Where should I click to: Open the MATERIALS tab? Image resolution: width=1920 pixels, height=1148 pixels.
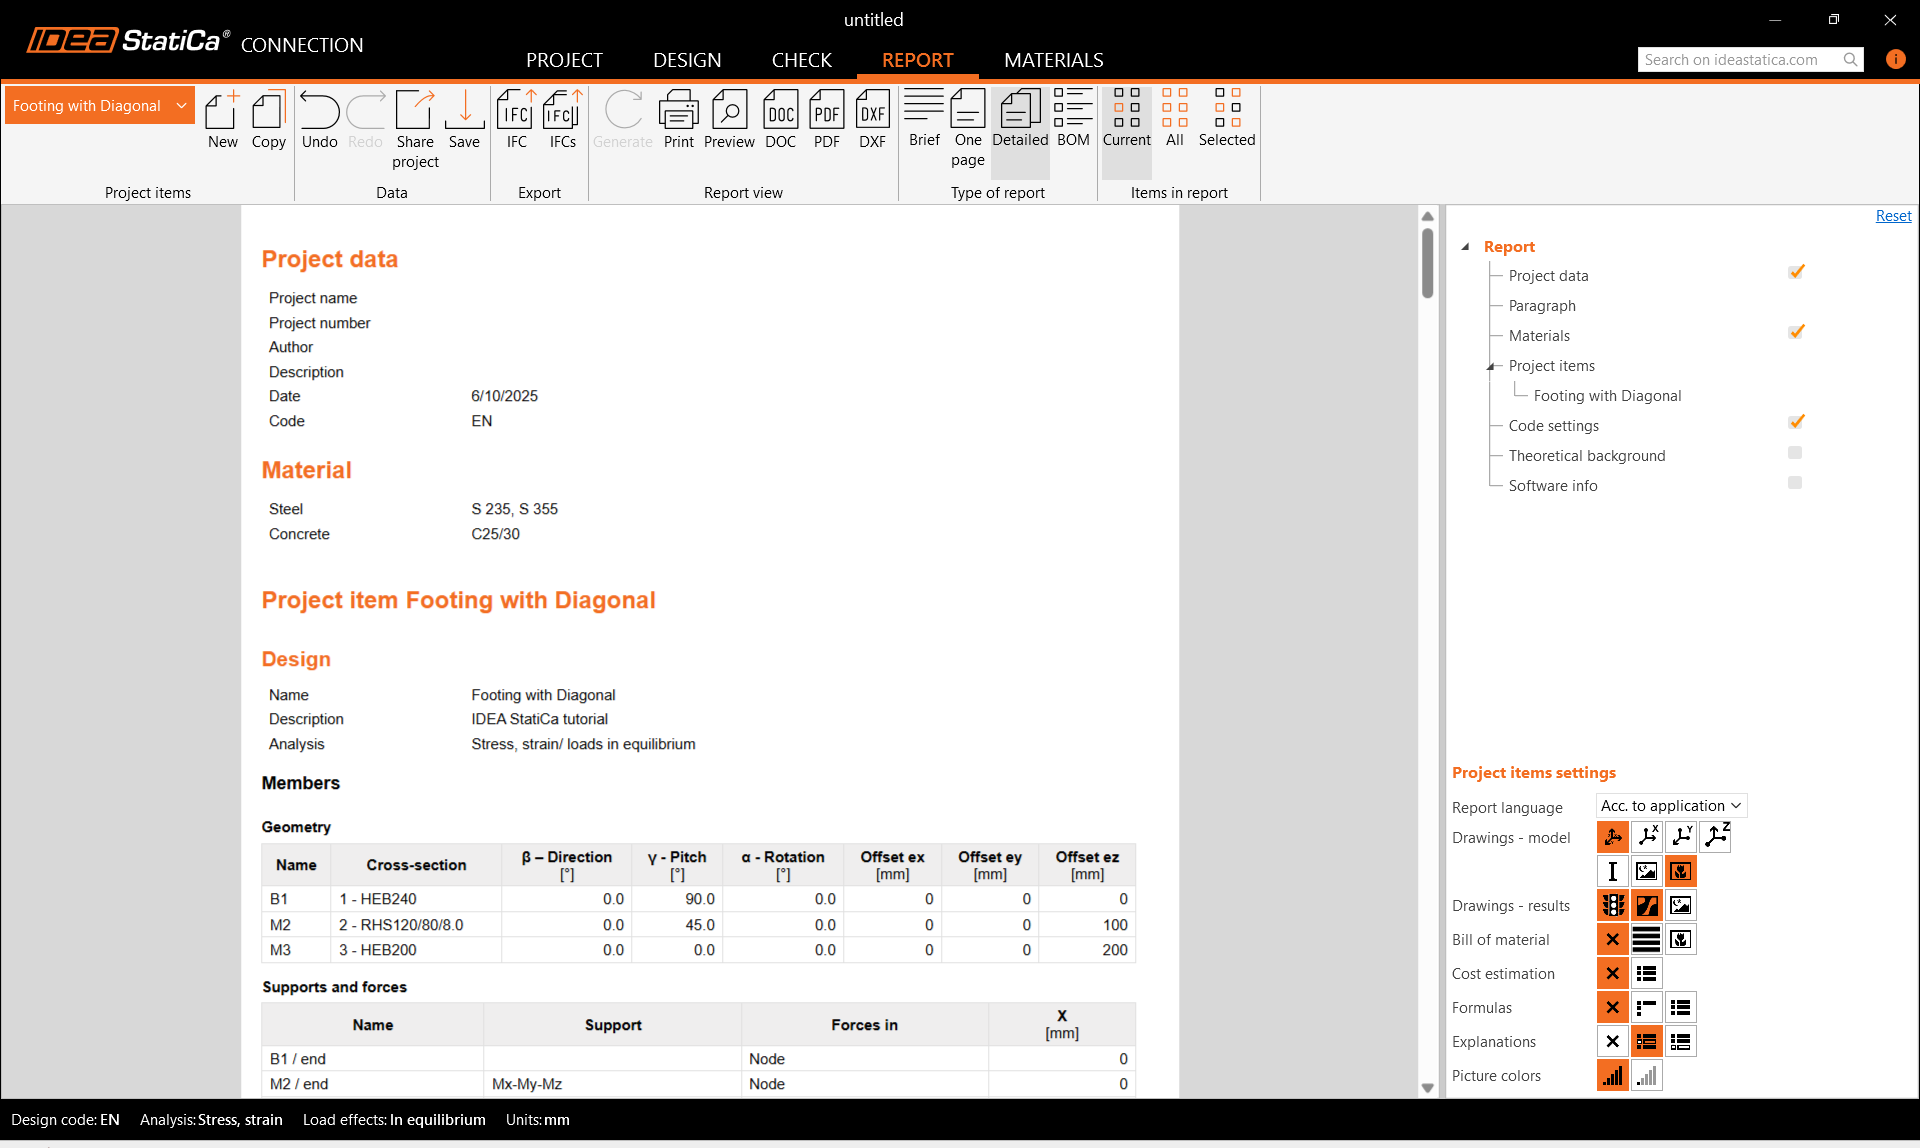coord(1053,60)
